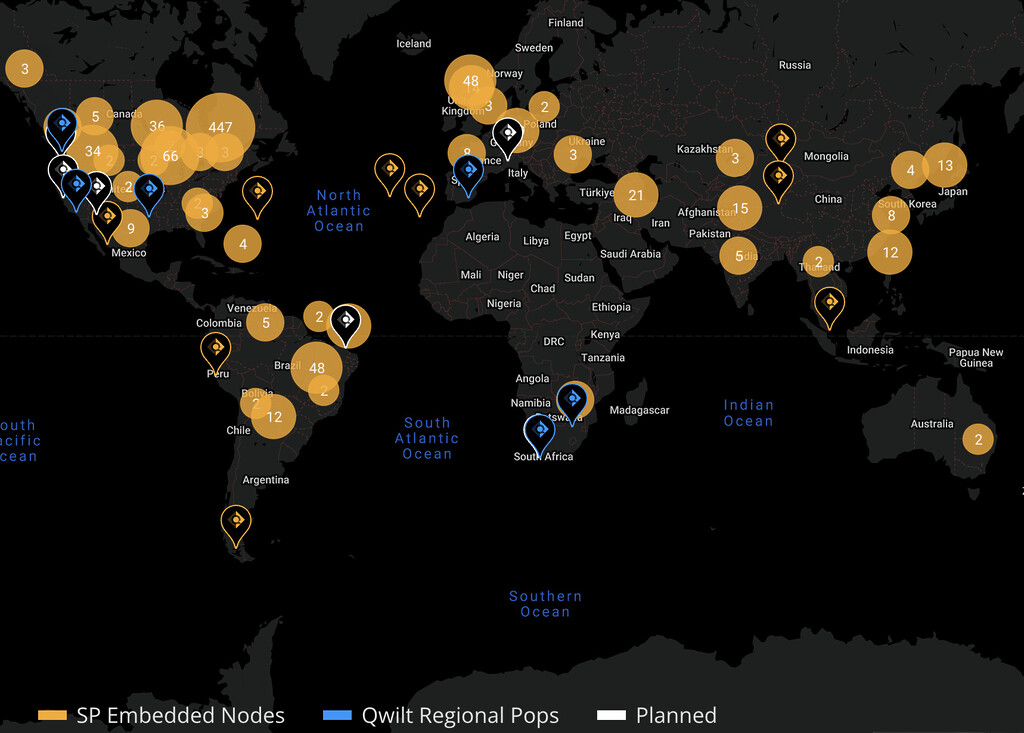1024x733 pixels.
Task: Open the 8 cluster near South Korea
Action: (891, 215)
